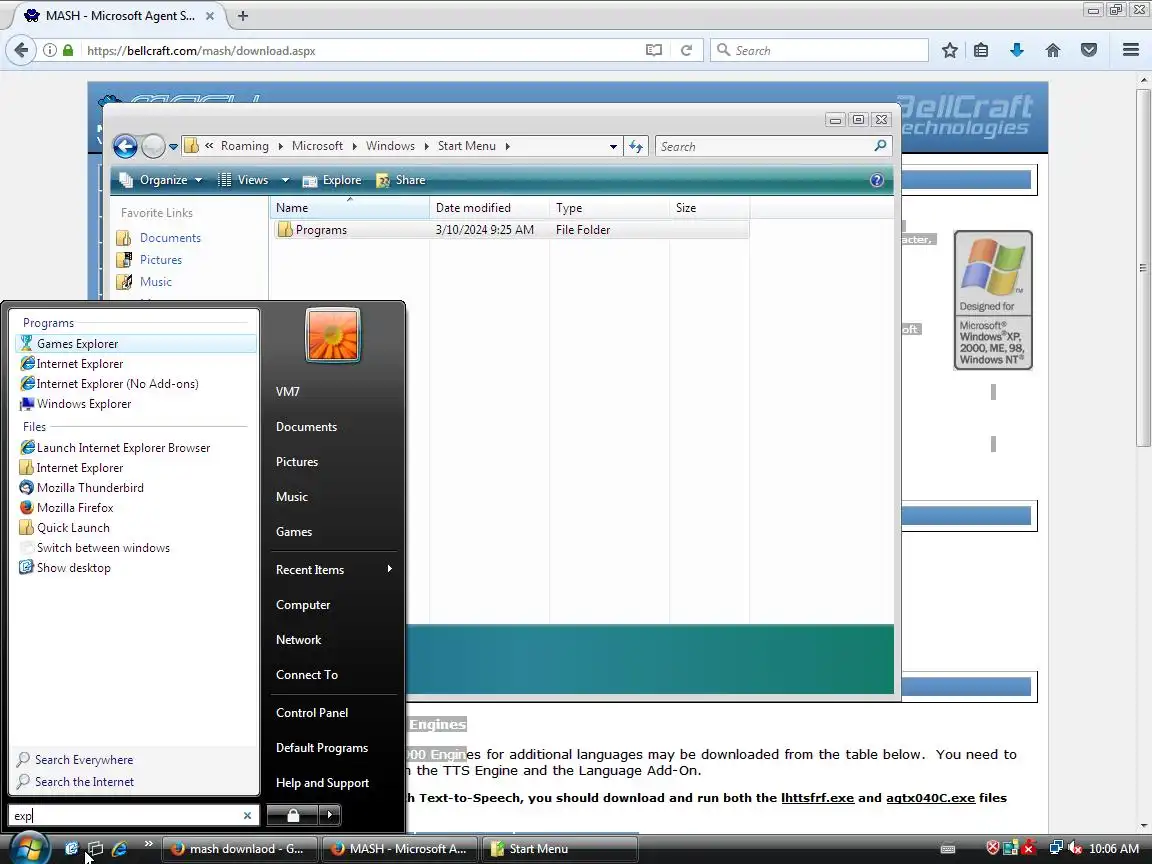Bookmark this page with the star icon
Viewport: 1152px width, 864px height.
click(x=949, y=50)
